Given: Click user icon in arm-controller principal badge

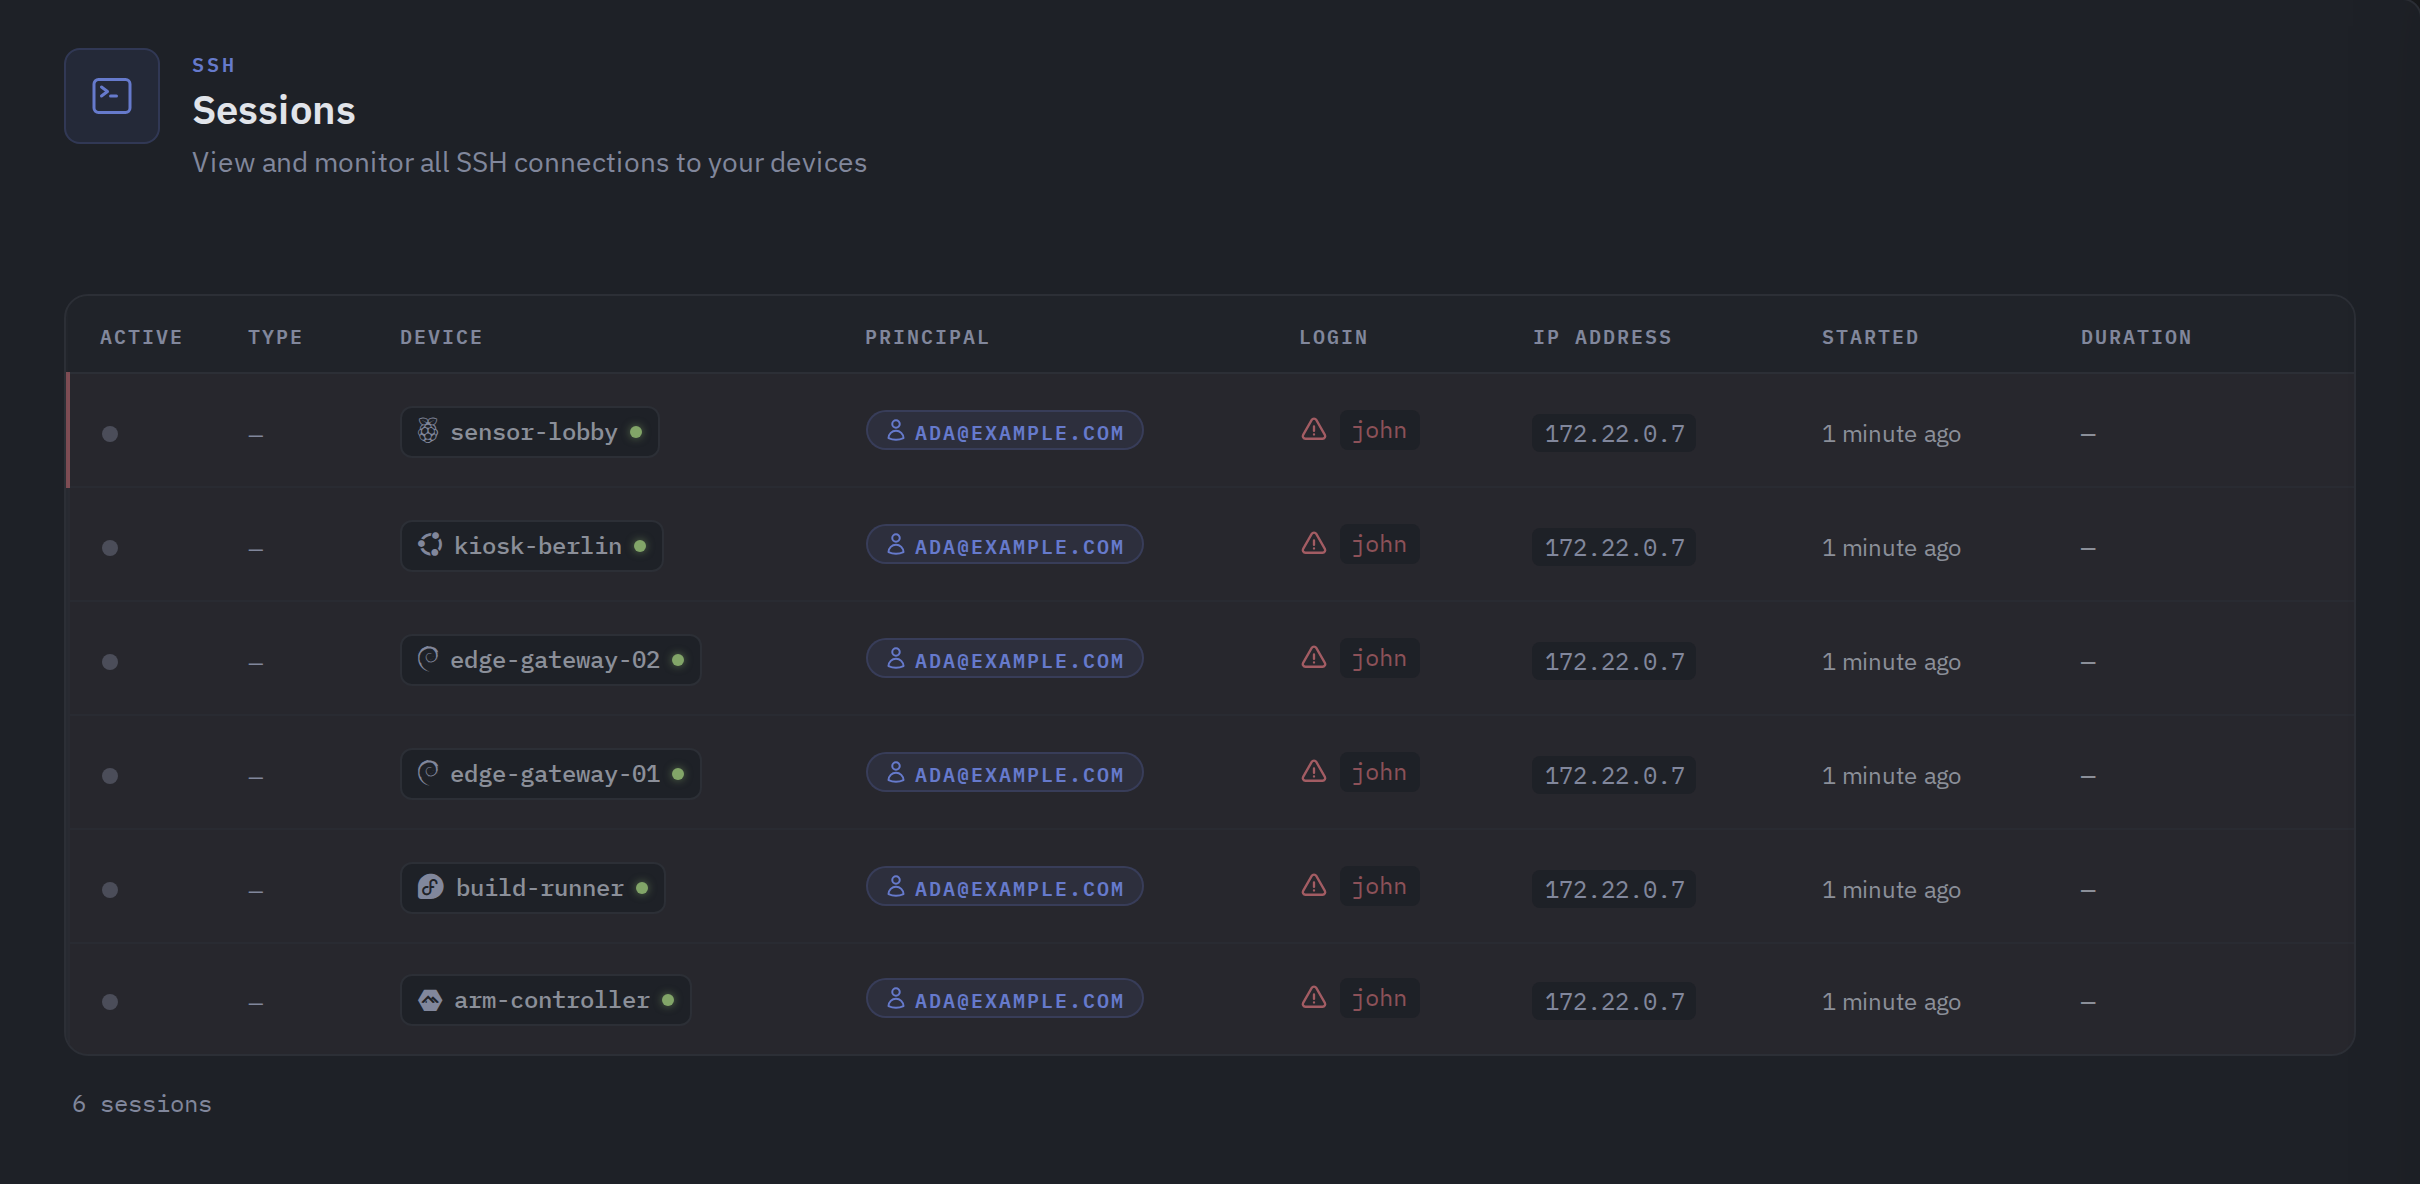Looking at the screenshot, I should click(x=896, y=999).
